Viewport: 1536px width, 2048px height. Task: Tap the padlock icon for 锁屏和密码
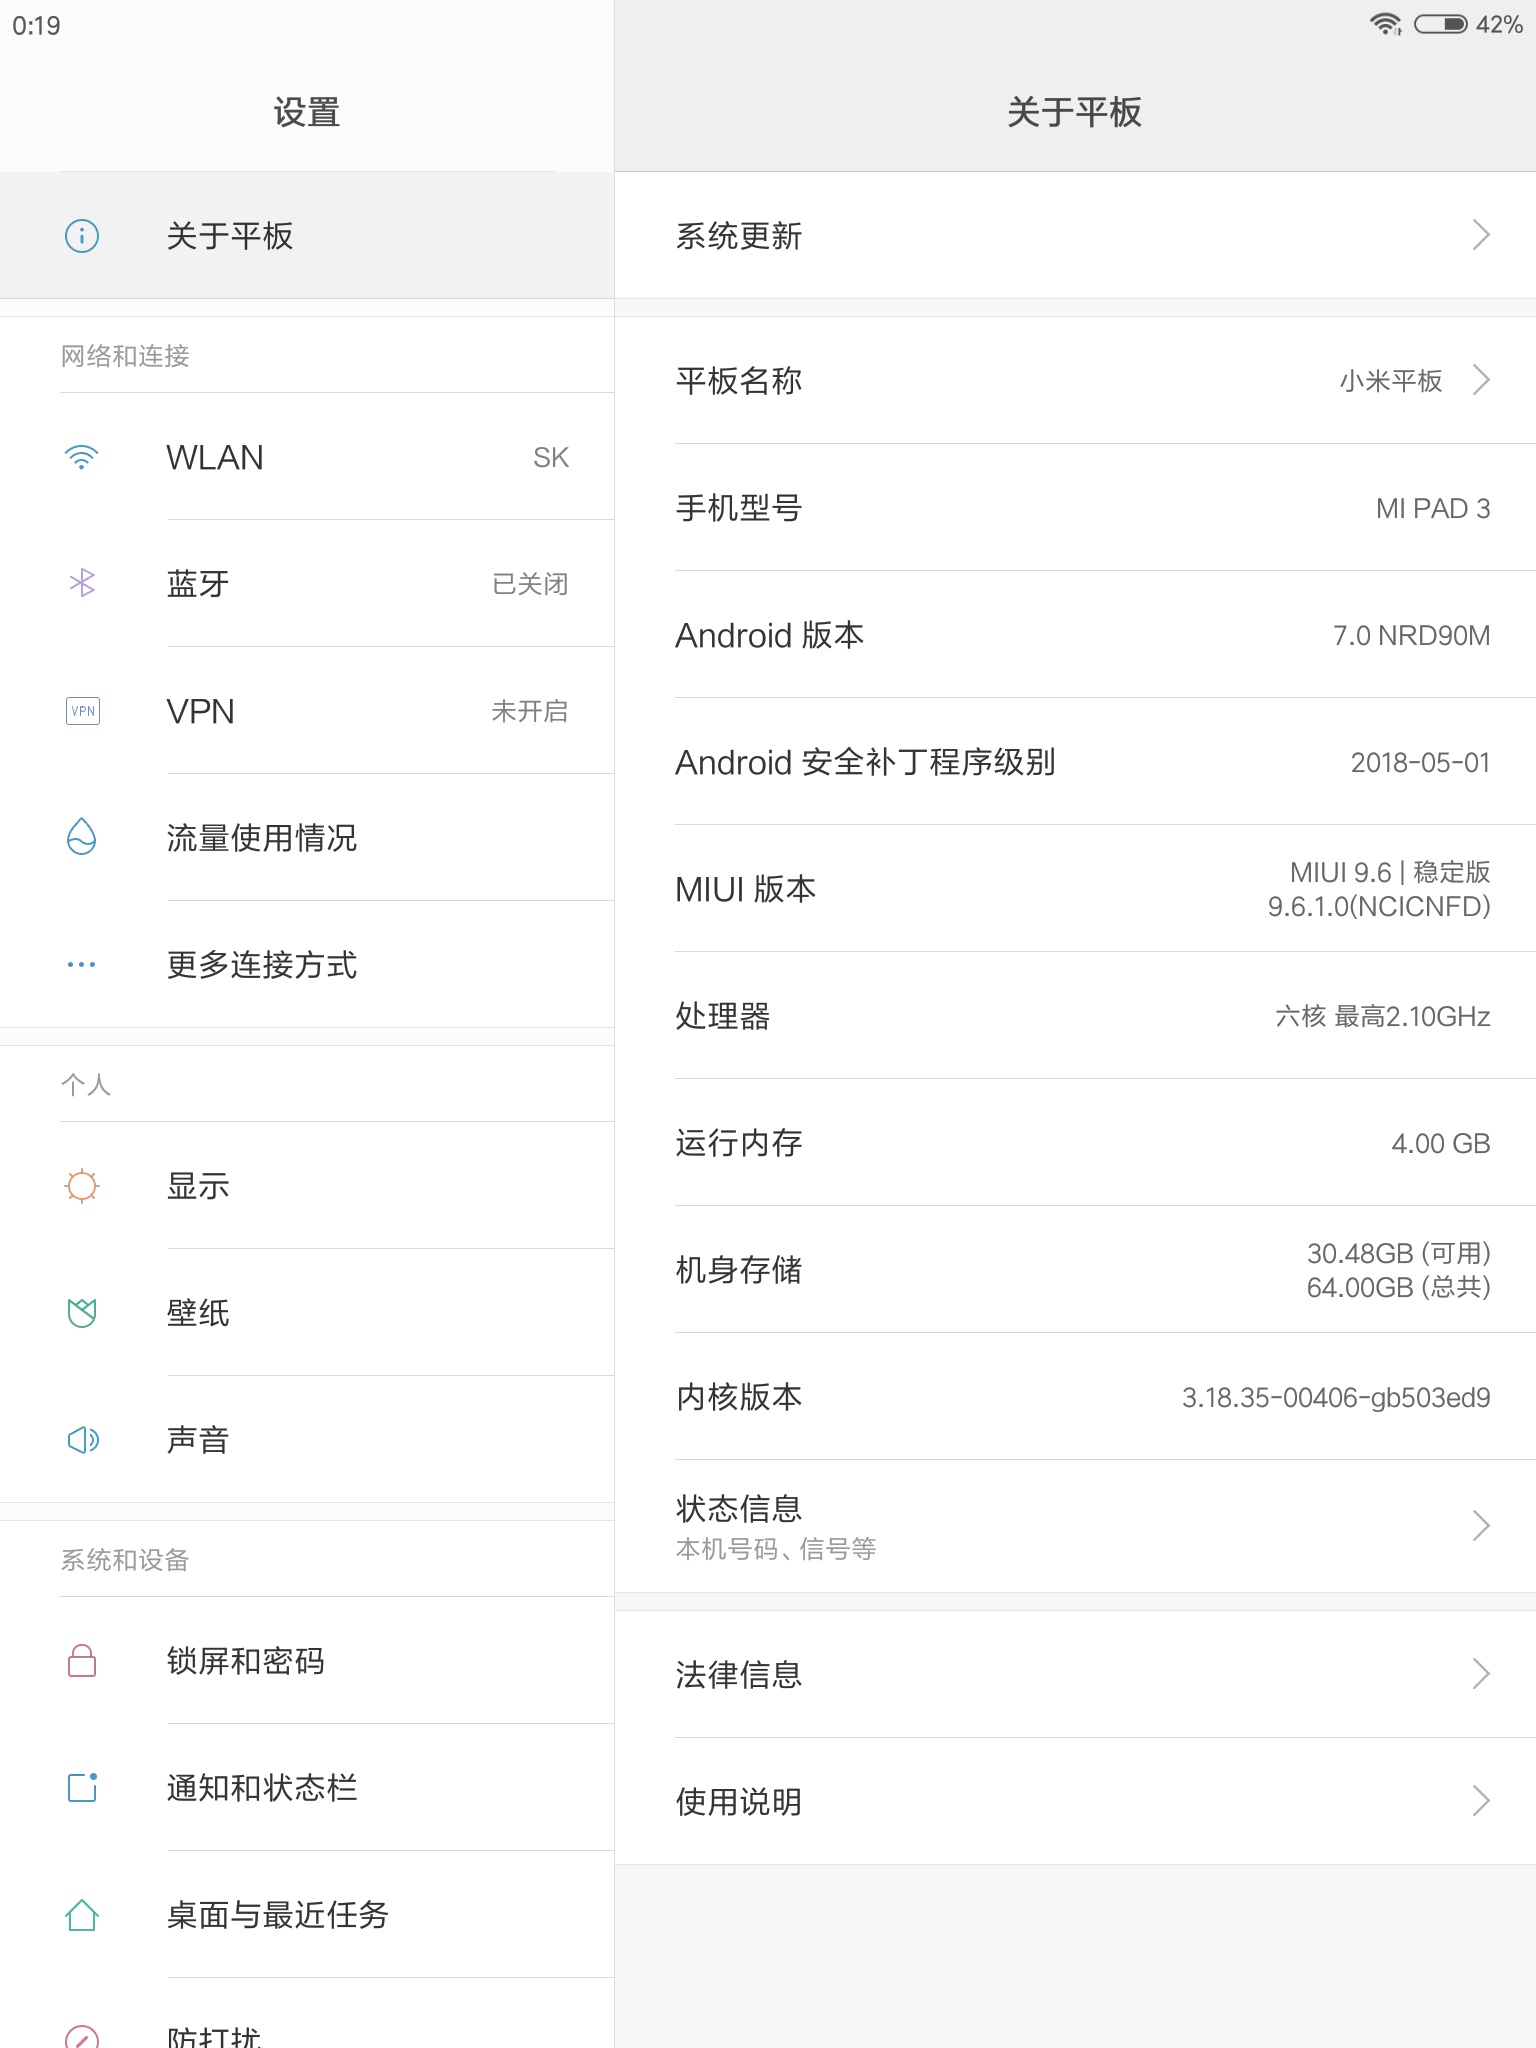tap(82, 1660)
